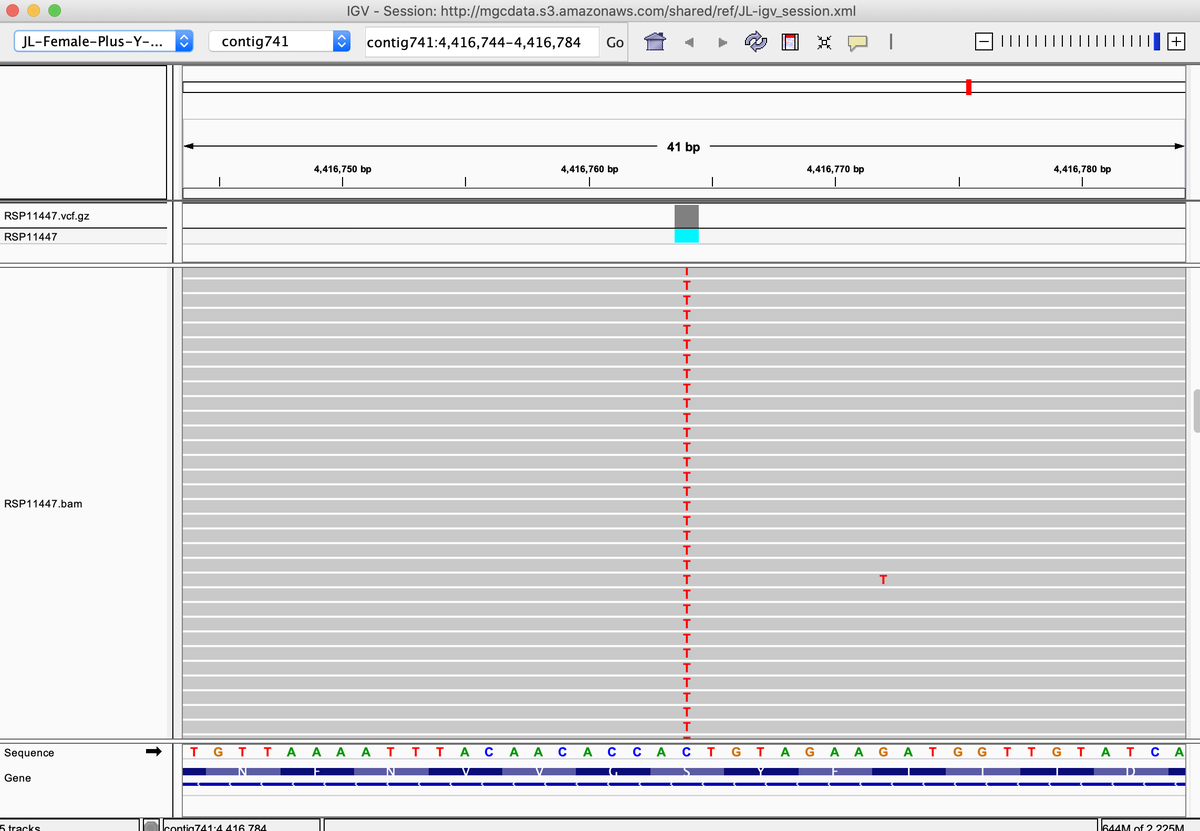Go forward with the right arrow icon
The height and width of the screenshot is (831, 1200).
click(x=723, y=43)
